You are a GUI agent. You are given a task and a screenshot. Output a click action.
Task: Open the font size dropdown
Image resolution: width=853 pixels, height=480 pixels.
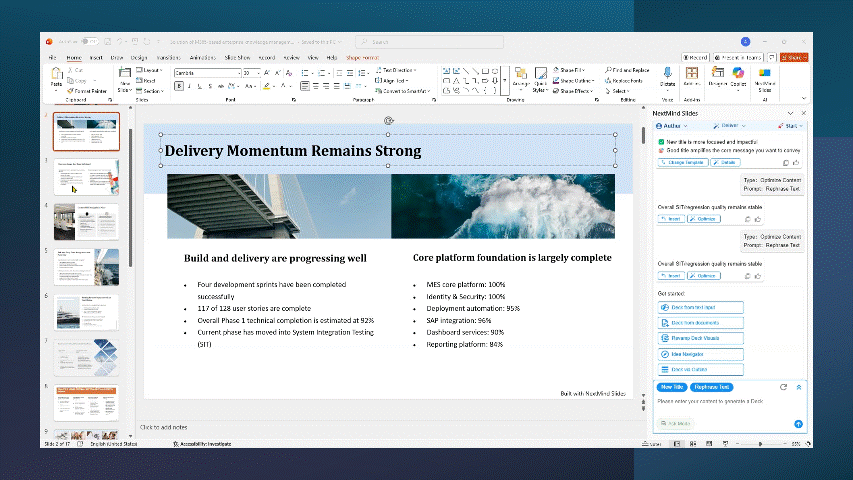click(x=258, y=73)
